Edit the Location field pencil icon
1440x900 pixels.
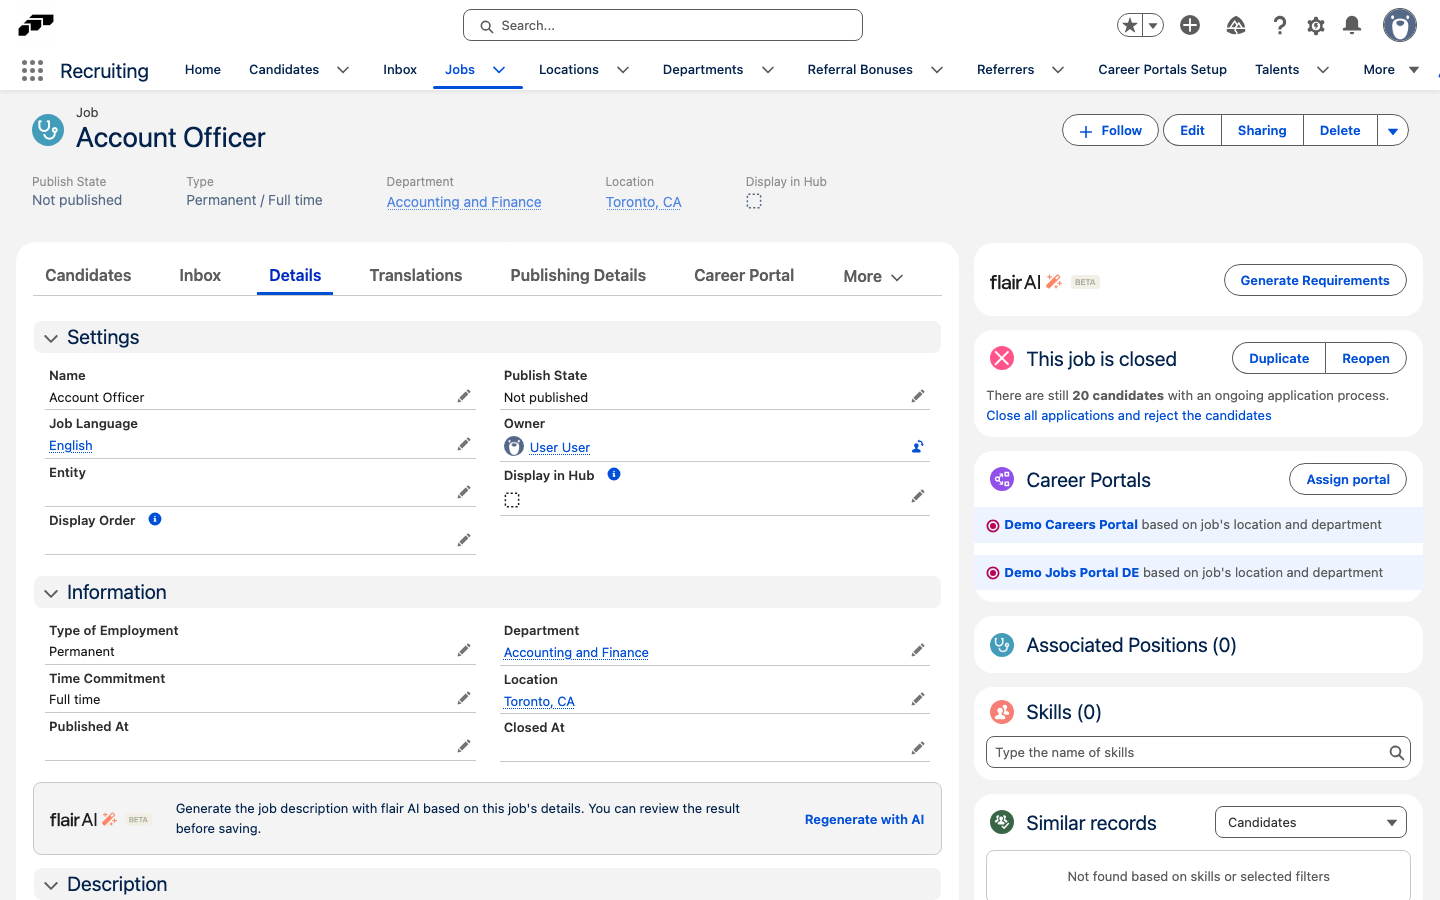[918, 699]
